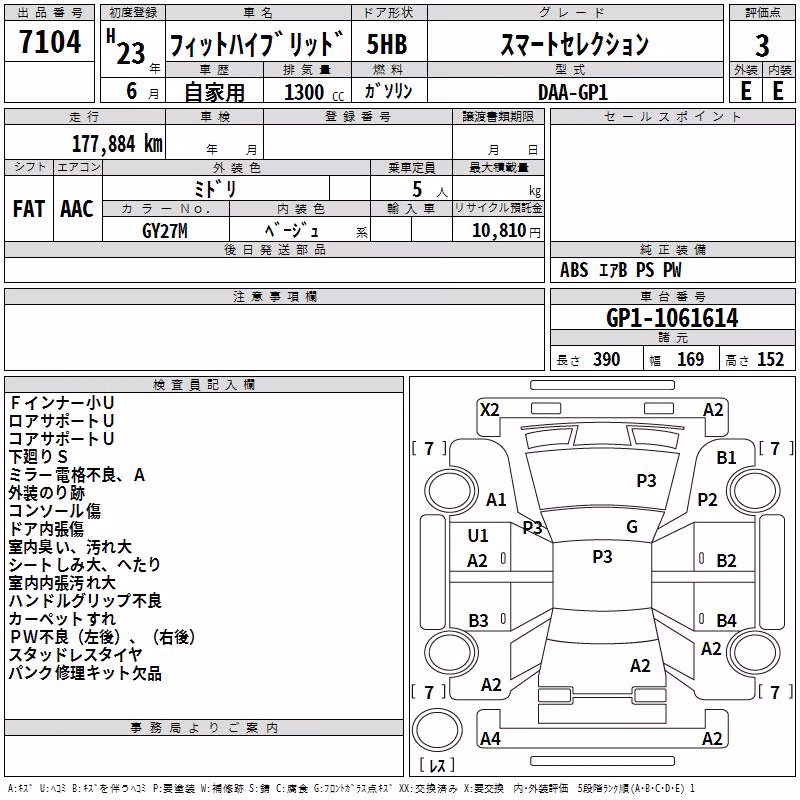Select note コンソール傷

coord(55,511)
